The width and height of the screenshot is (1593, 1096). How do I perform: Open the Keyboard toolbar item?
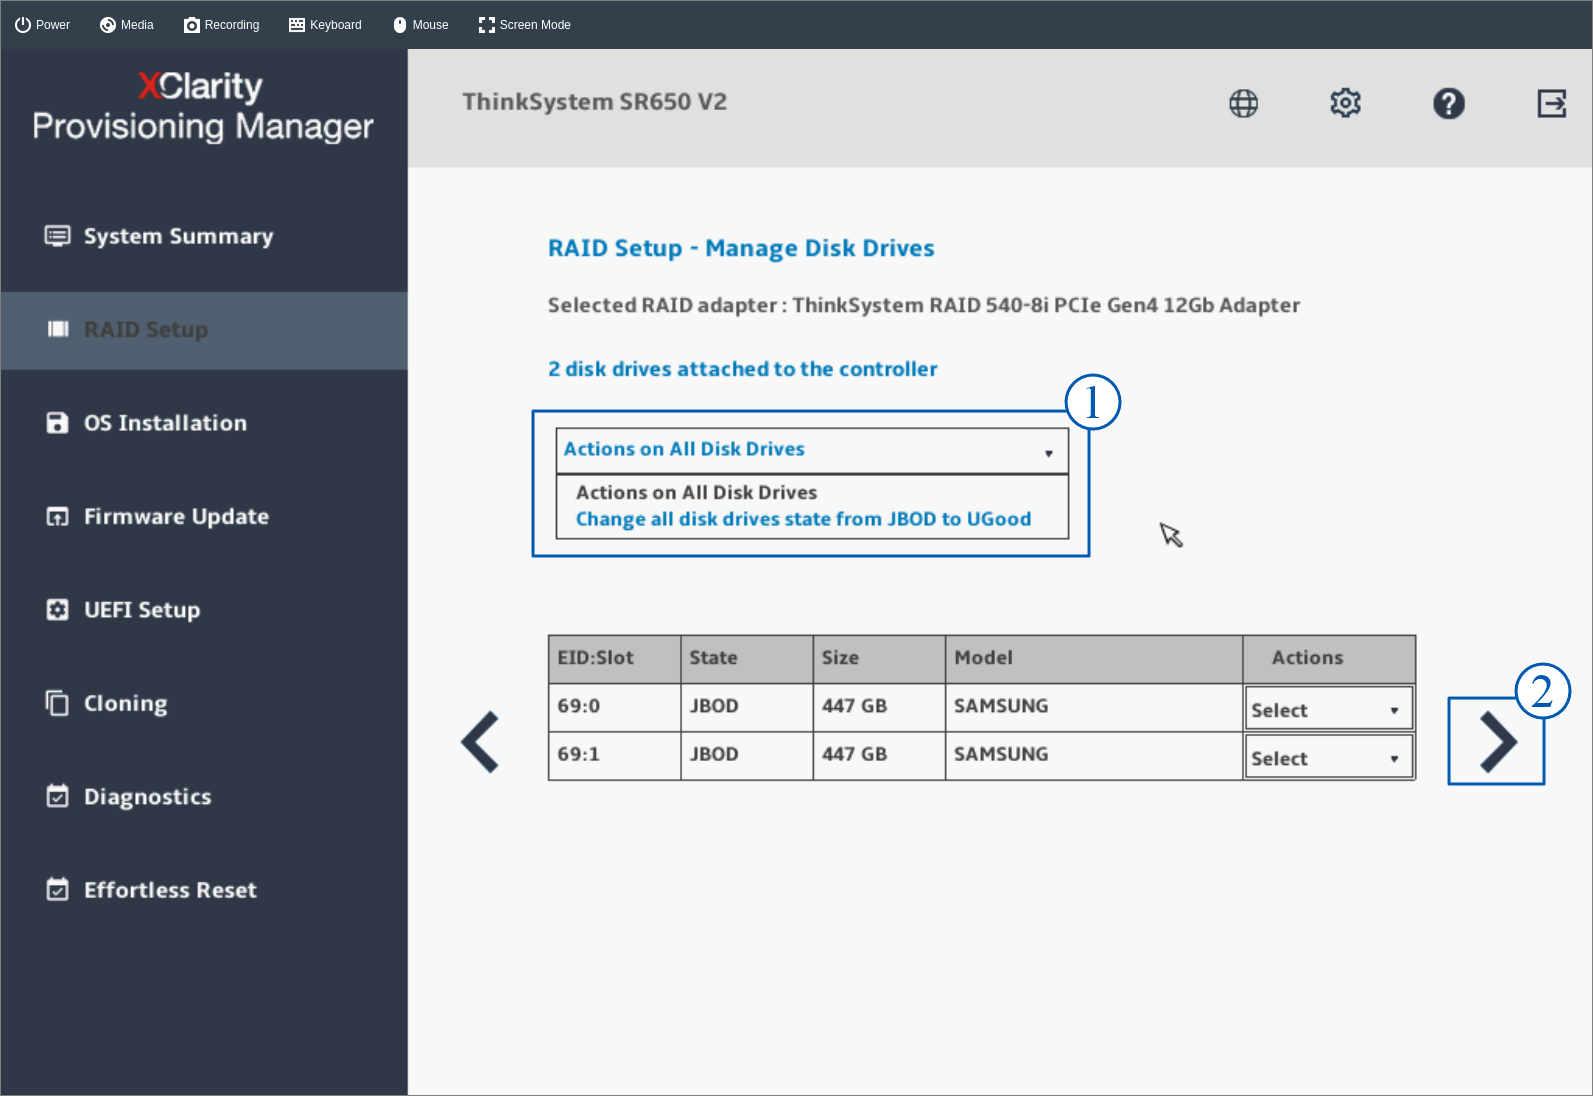pyautogui.click(x=325, y=25)
